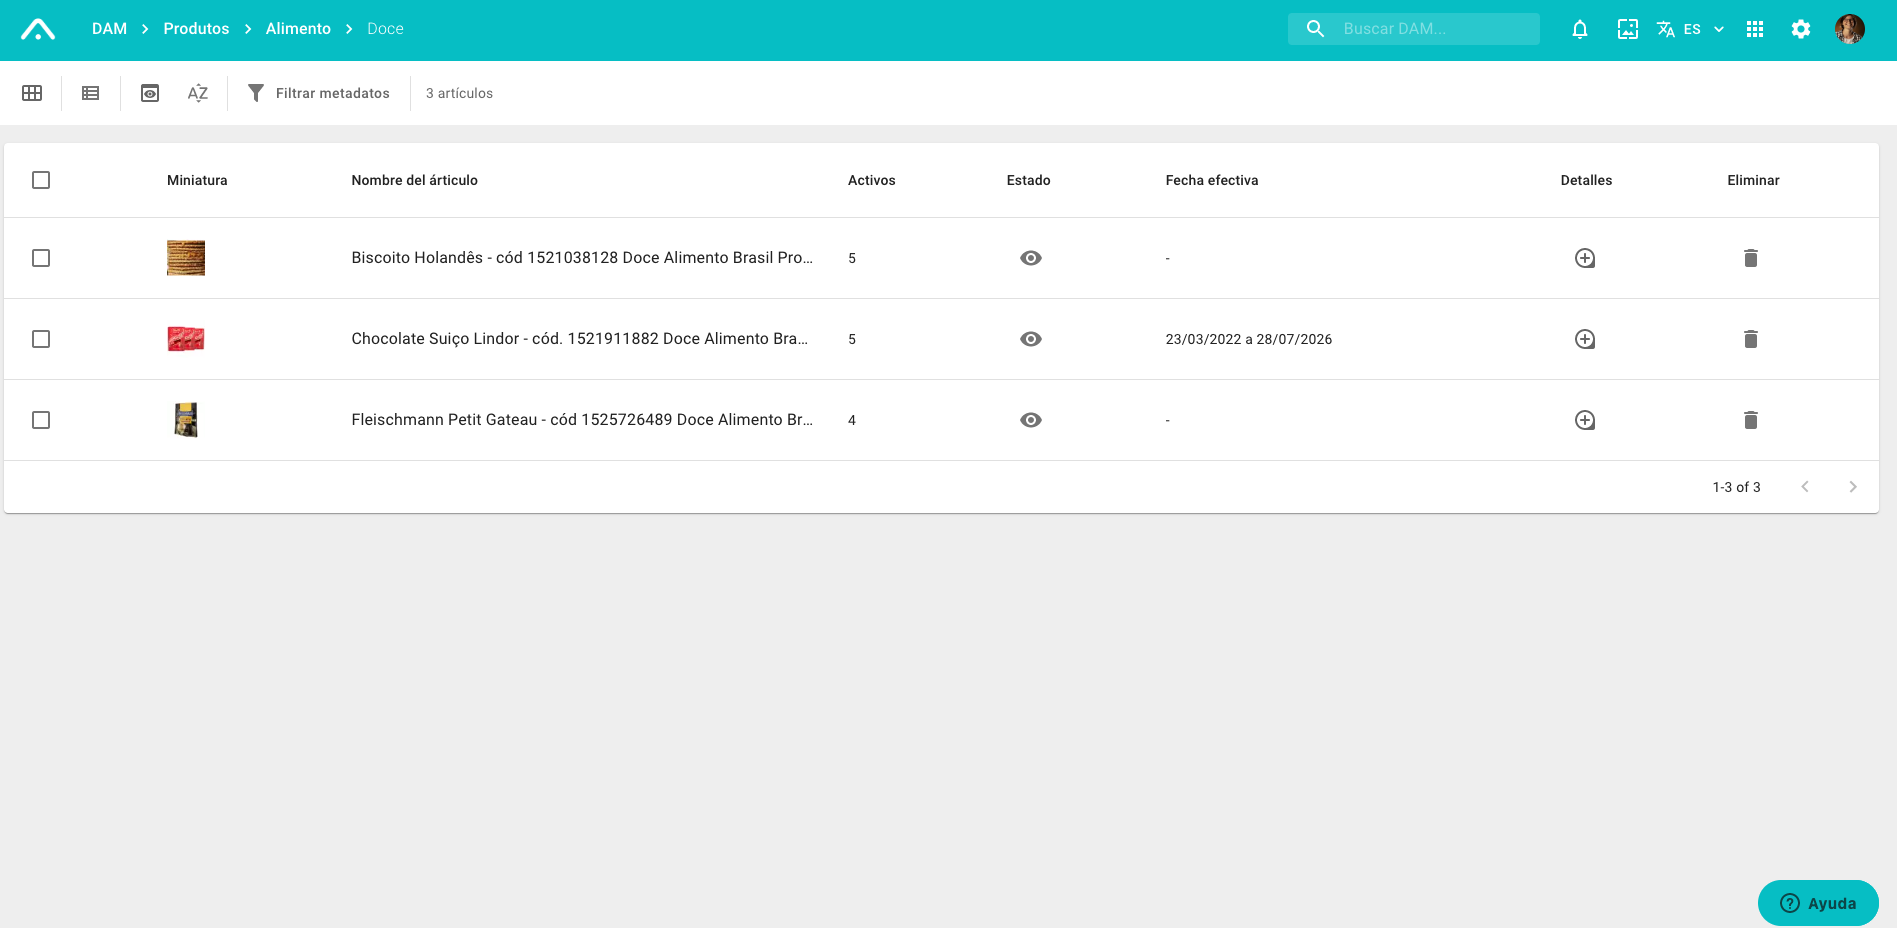Open the image search icon
This screenshot has width=1897, height=928.
[x=1628, y=29]
